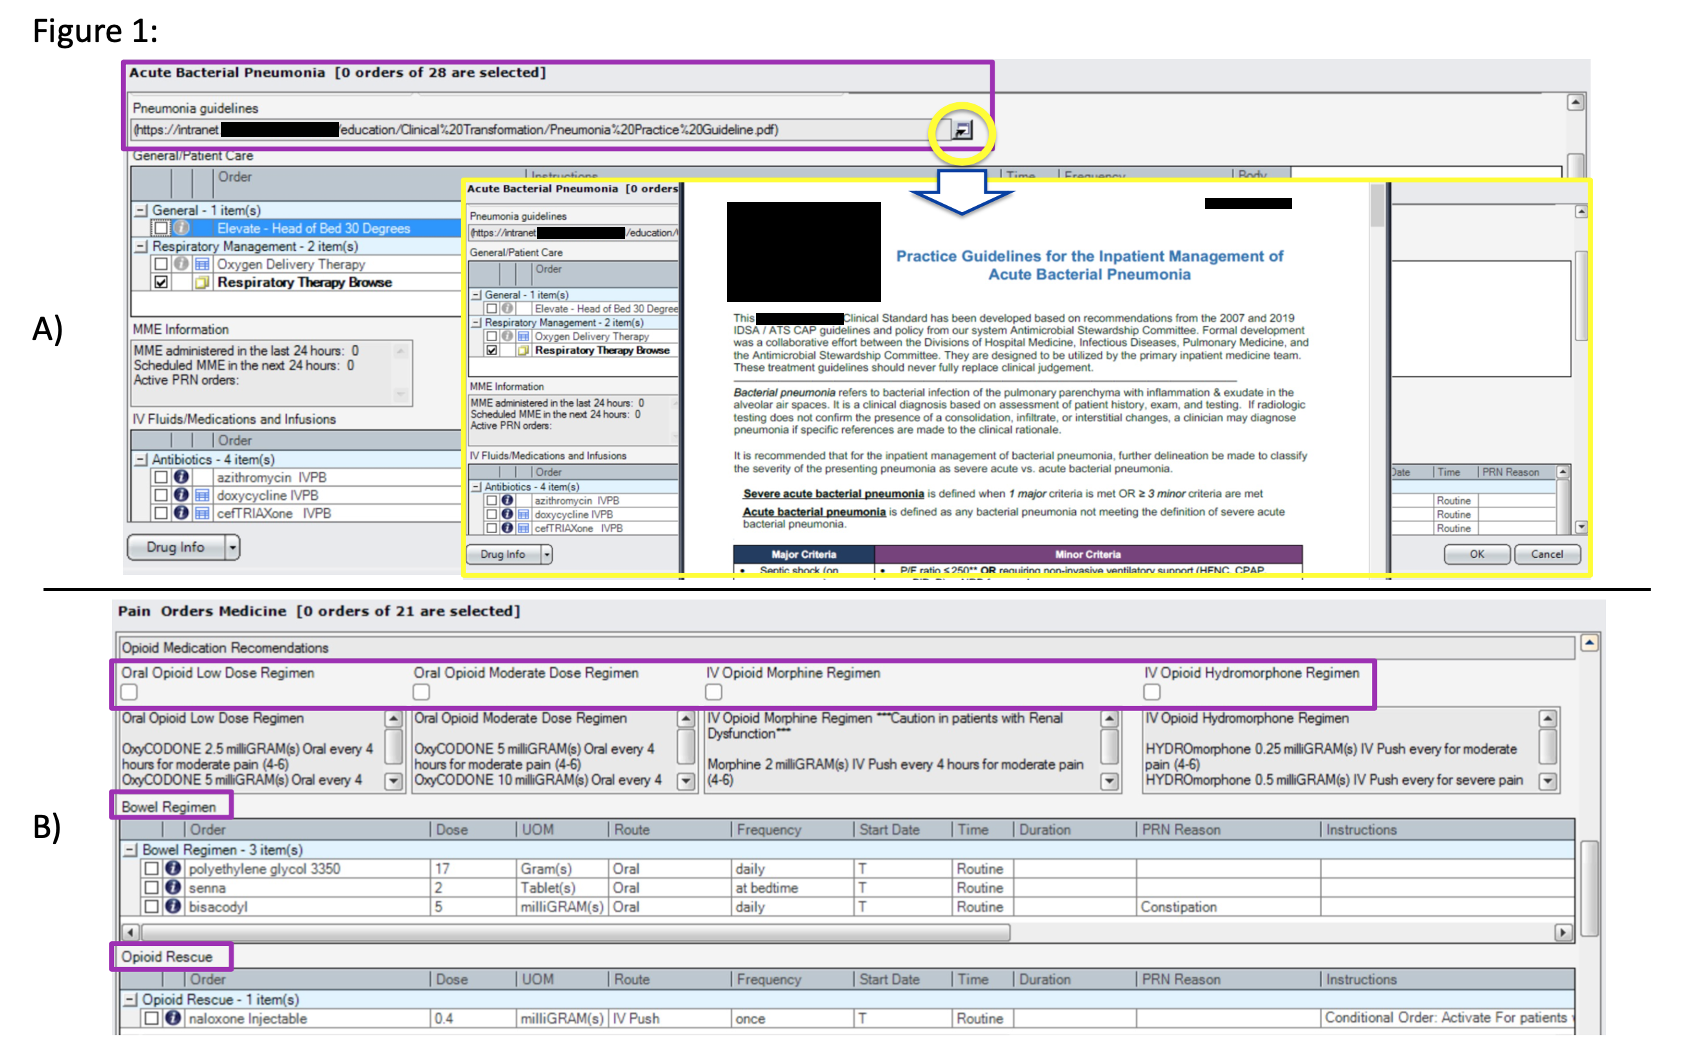
Task: Open the Pneumonia guidelines link icon
Action: tap(962, 130)
